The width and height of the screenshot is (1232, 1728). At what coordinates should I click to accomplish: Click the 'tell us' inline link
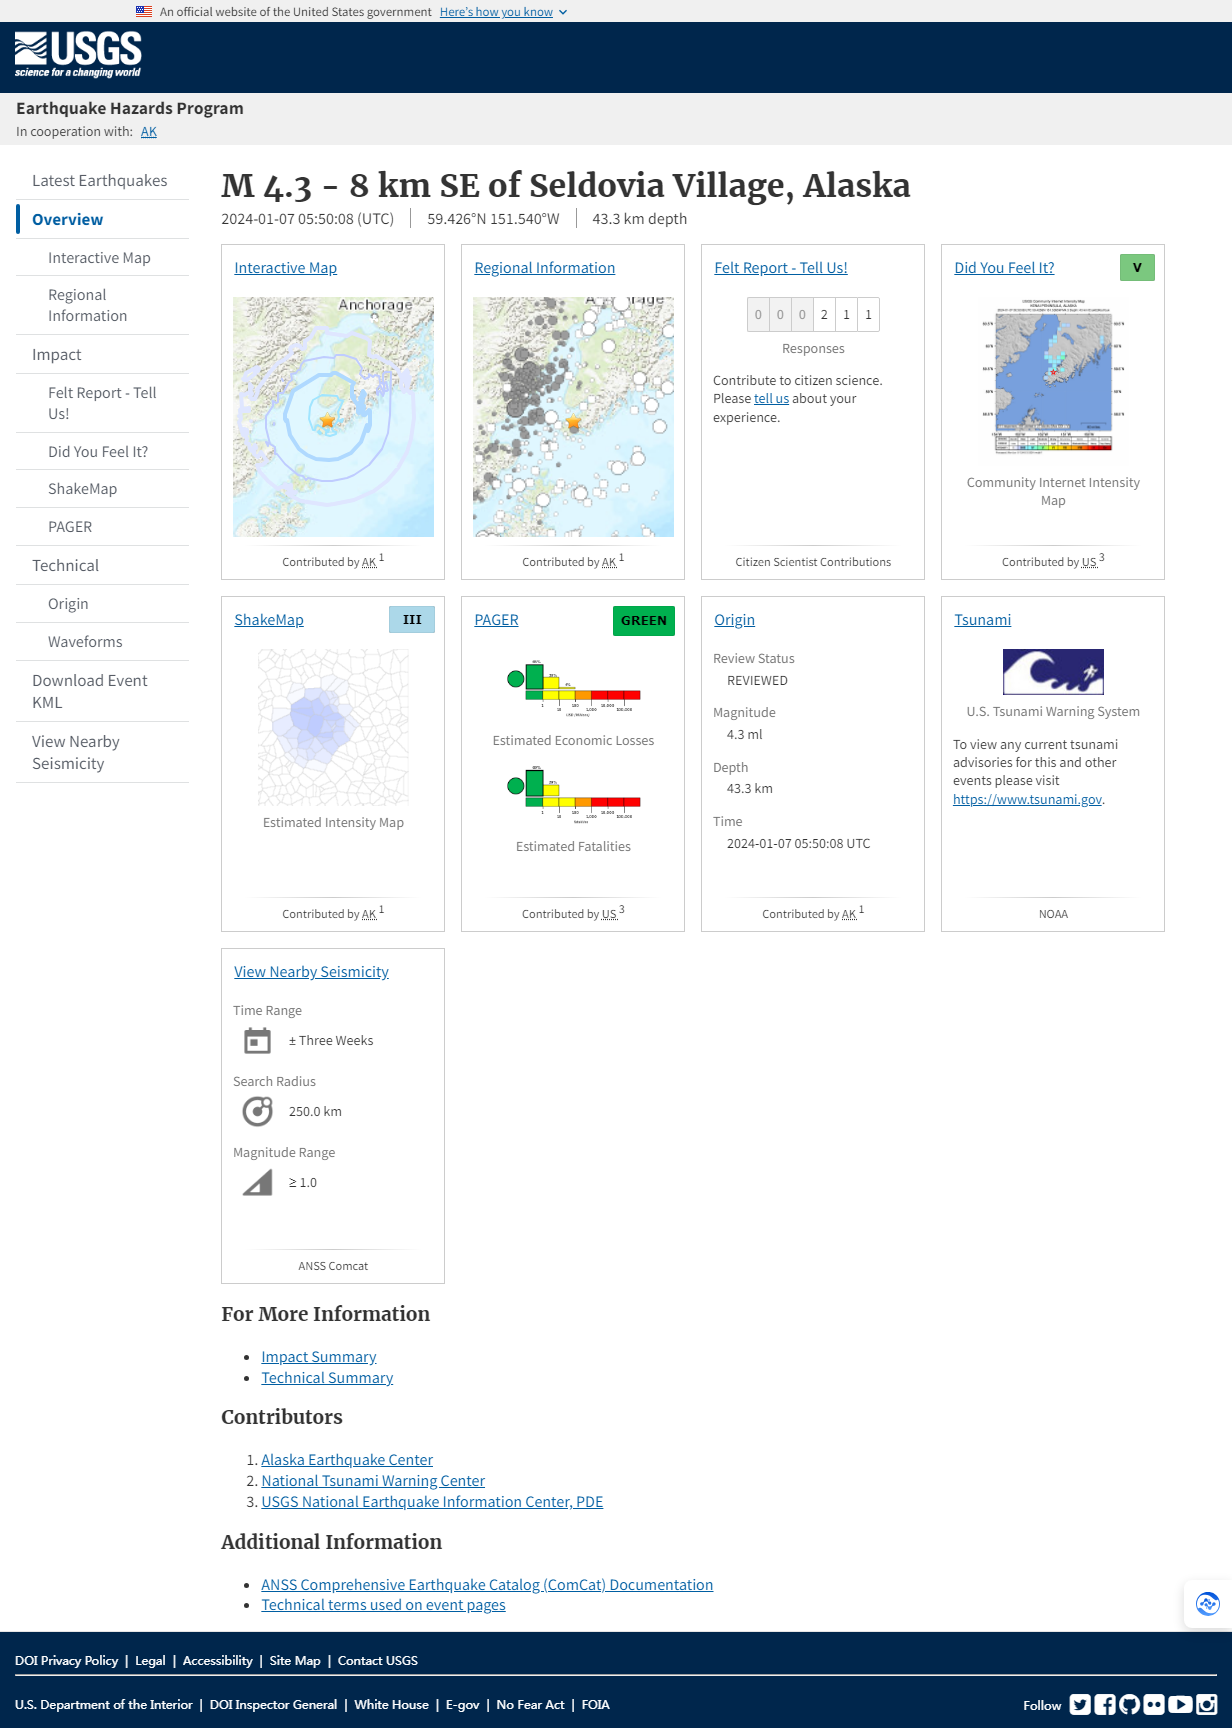[x=771, y=399]
